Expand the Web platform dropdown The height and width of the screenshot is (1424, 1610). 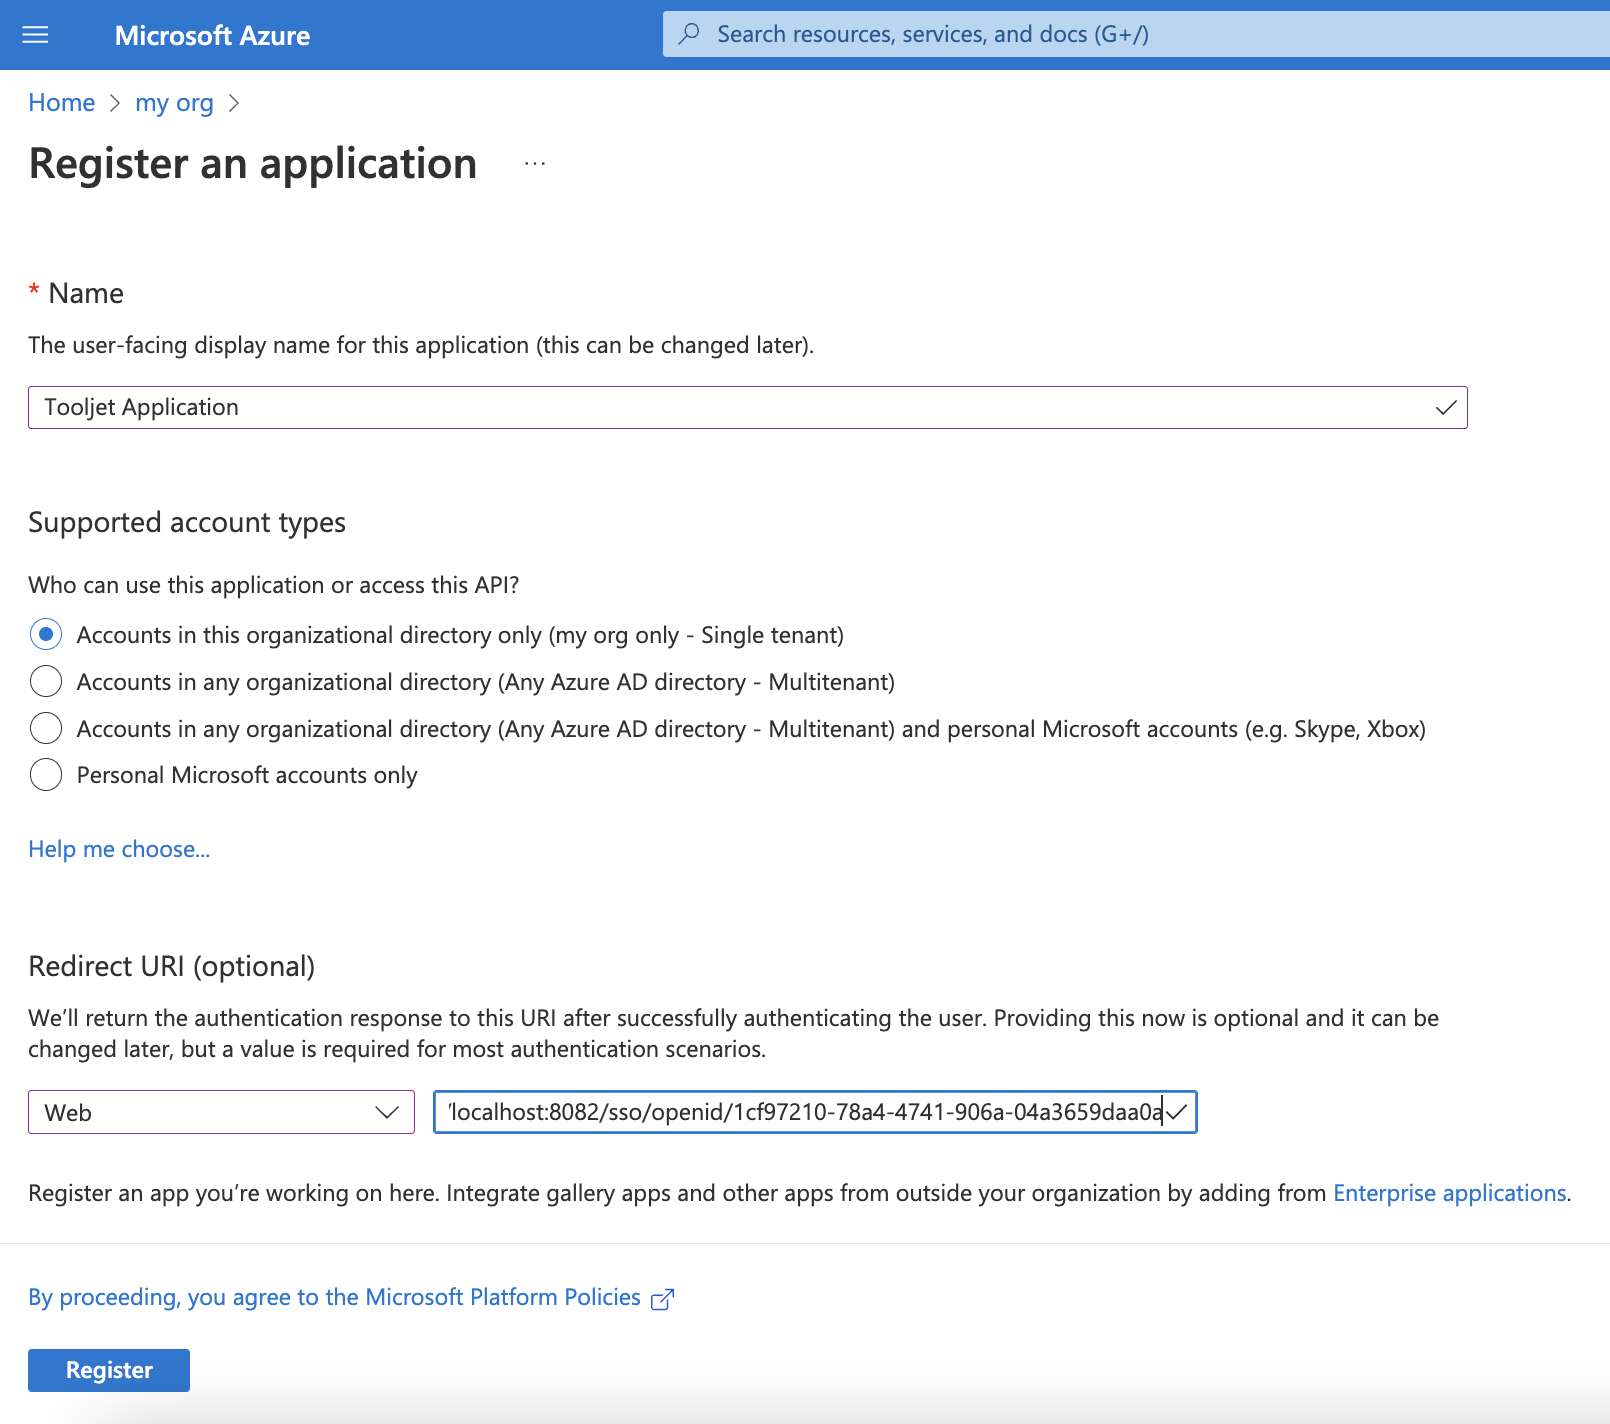click(221, 1112)
